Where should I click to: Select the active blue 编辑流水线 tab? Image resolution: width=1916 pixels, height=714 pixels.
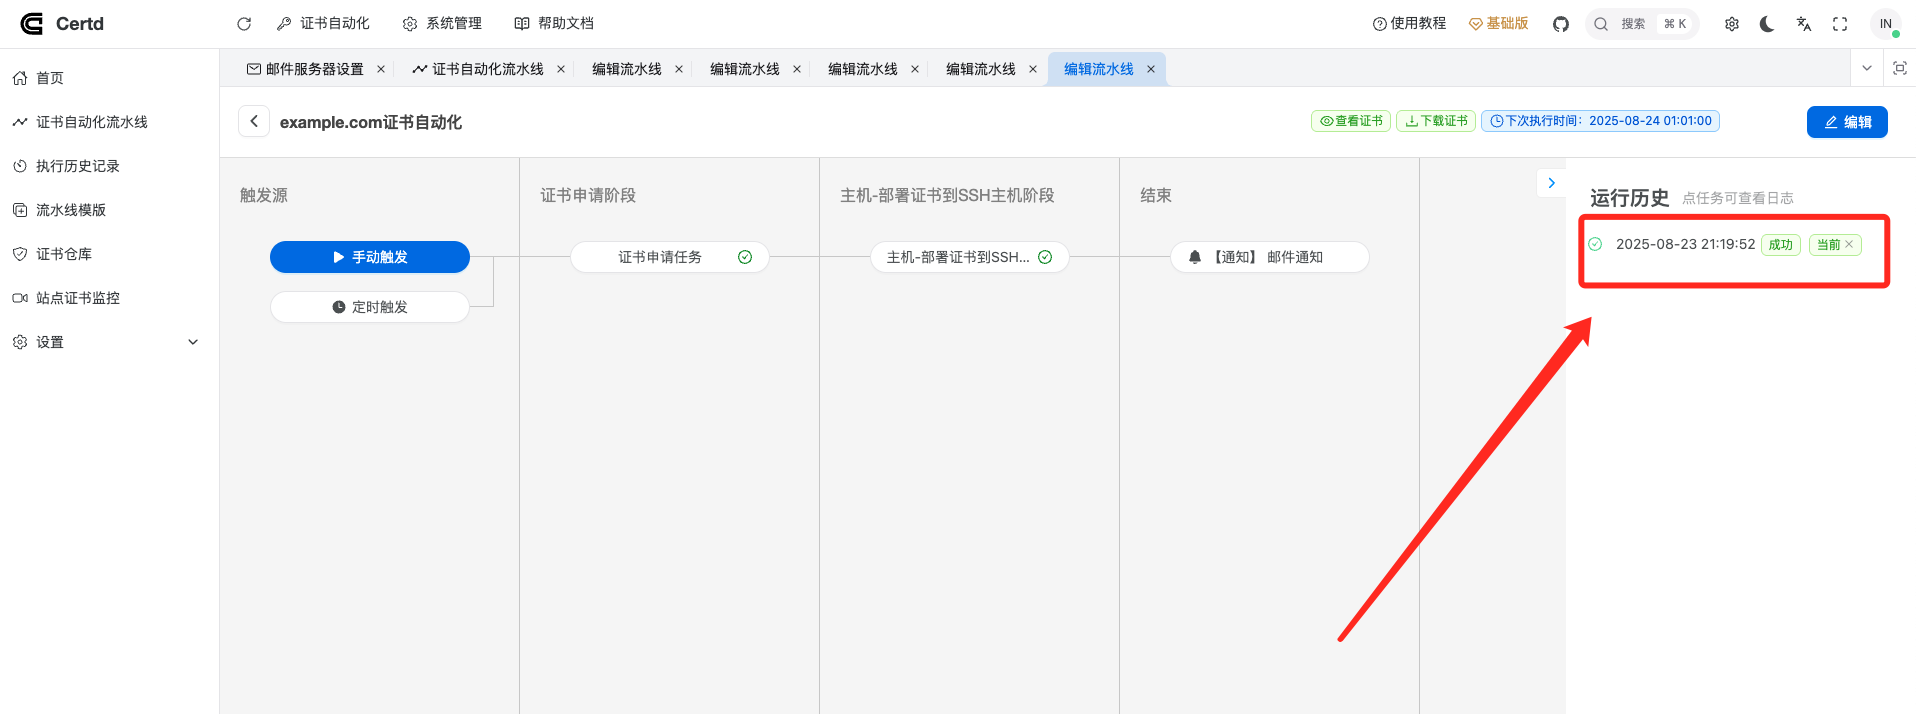point(1099,69)
